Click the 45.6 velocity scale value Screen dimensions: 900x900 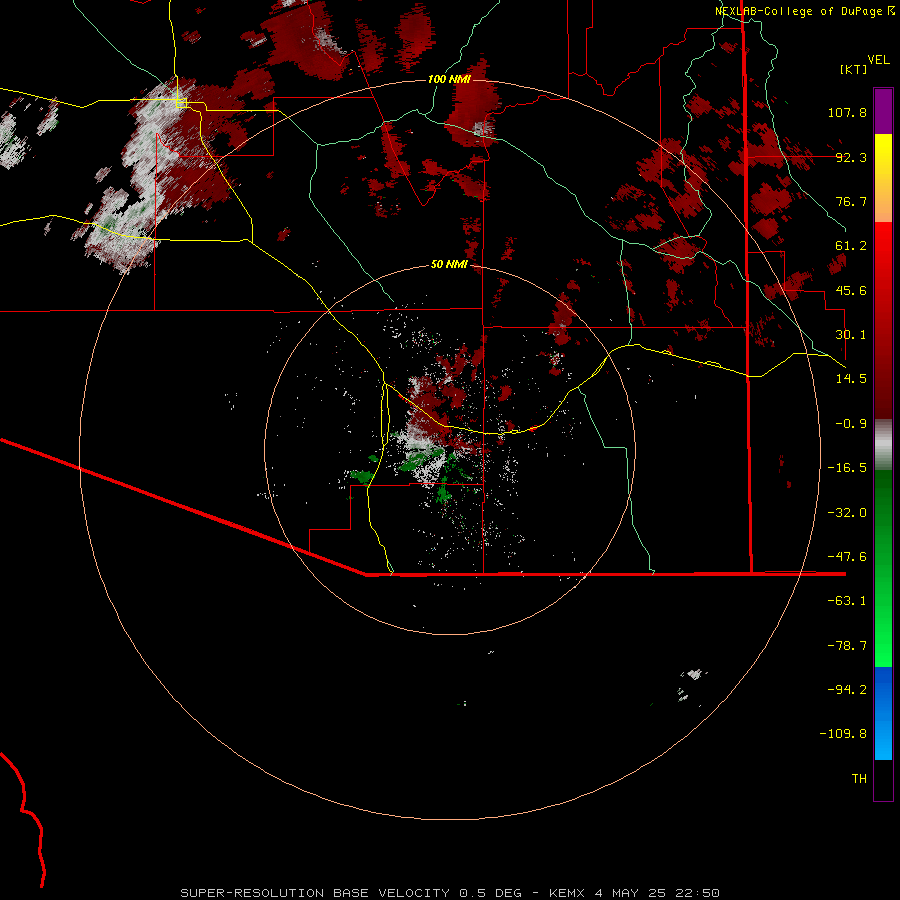[851, 290]
